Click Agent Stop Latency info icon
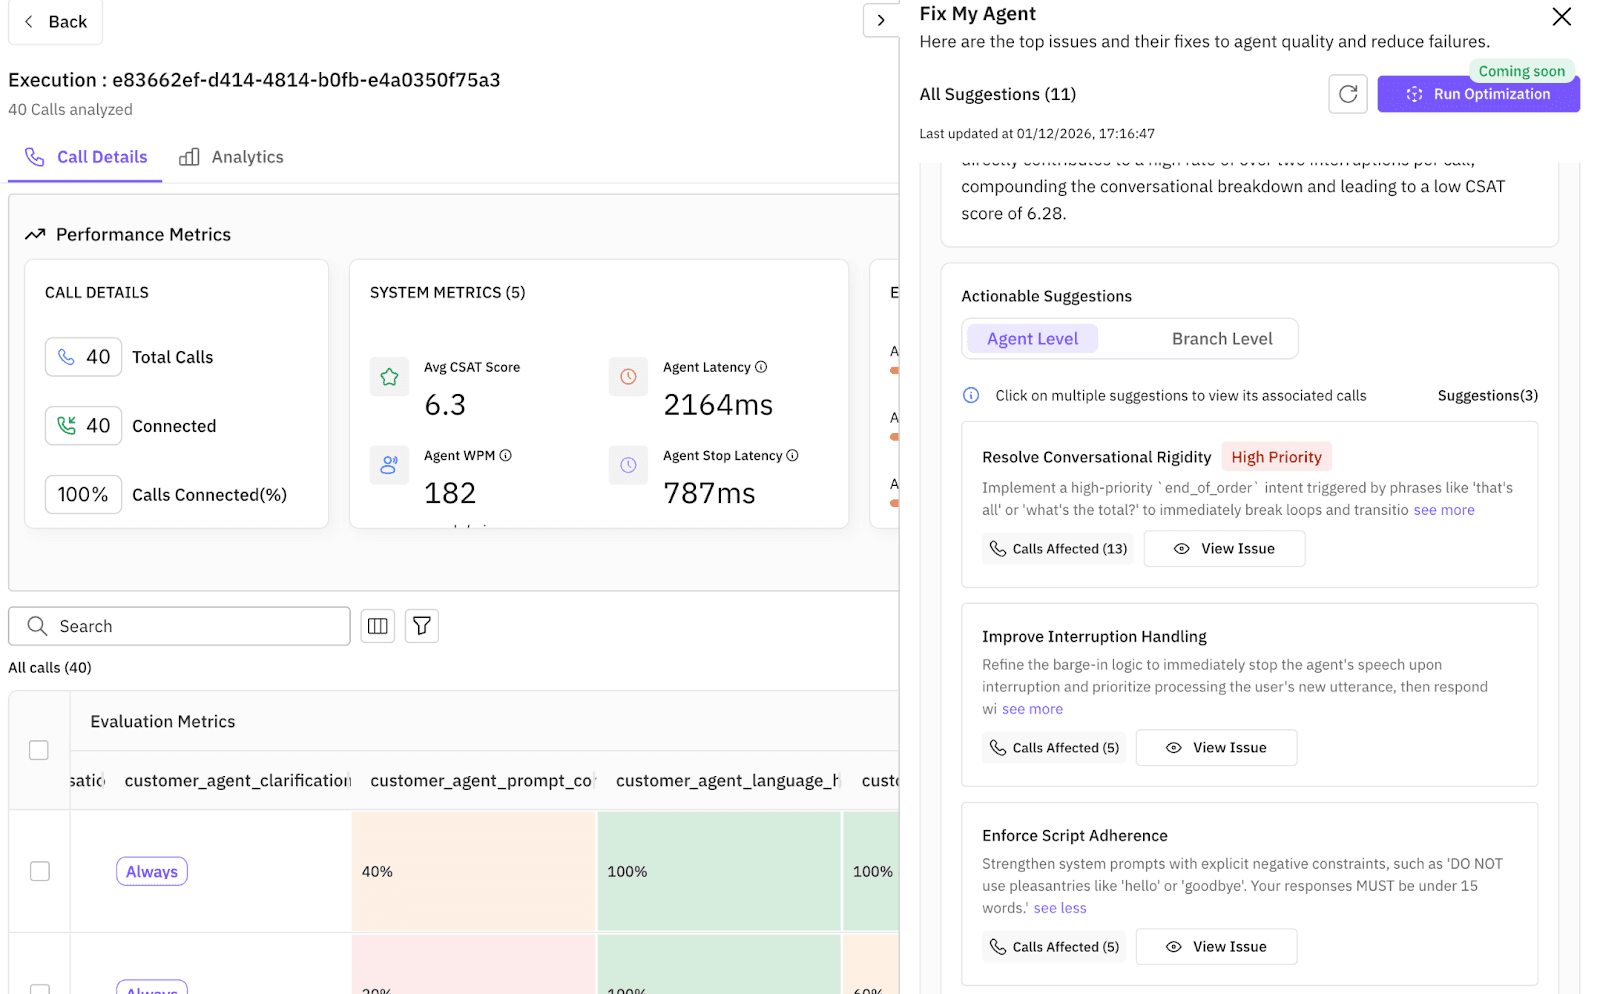The width and height of the screenshot is (1600, 994). coord(792,455)
